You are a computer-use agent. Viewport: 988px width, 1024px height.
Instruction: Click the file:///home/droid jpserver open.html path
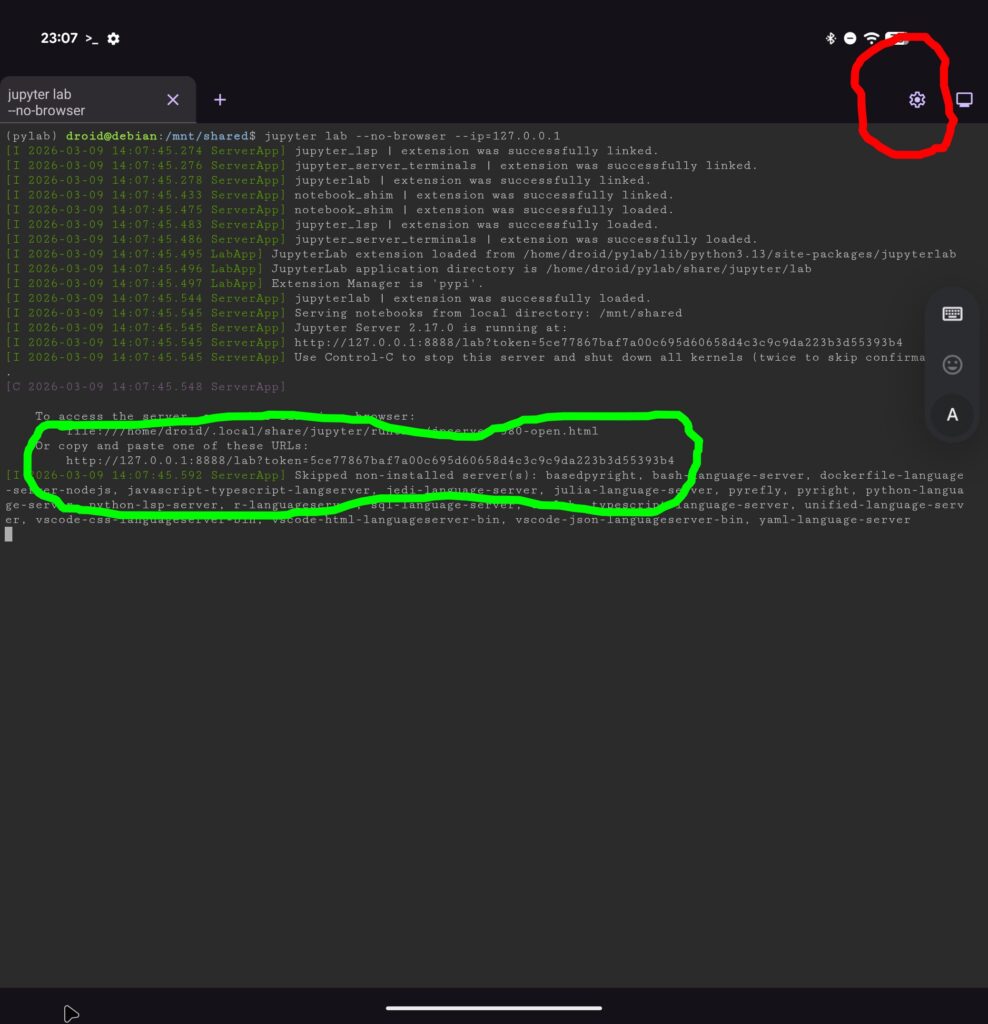coord(330,432)
